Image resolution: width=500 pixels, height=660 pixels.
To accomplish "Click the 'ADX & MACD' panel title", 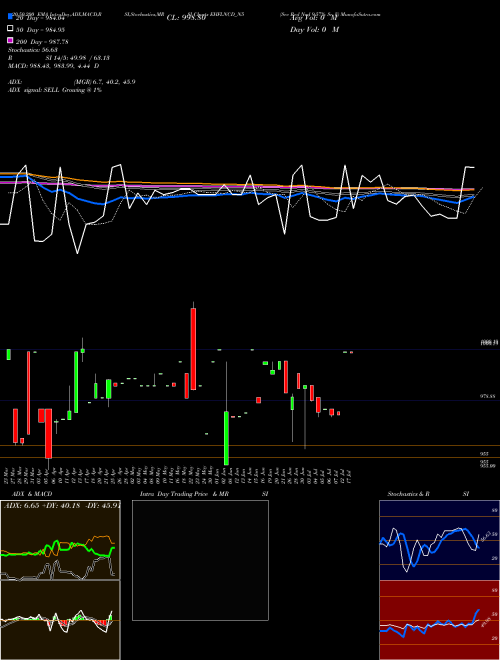I will click(32, 494).
